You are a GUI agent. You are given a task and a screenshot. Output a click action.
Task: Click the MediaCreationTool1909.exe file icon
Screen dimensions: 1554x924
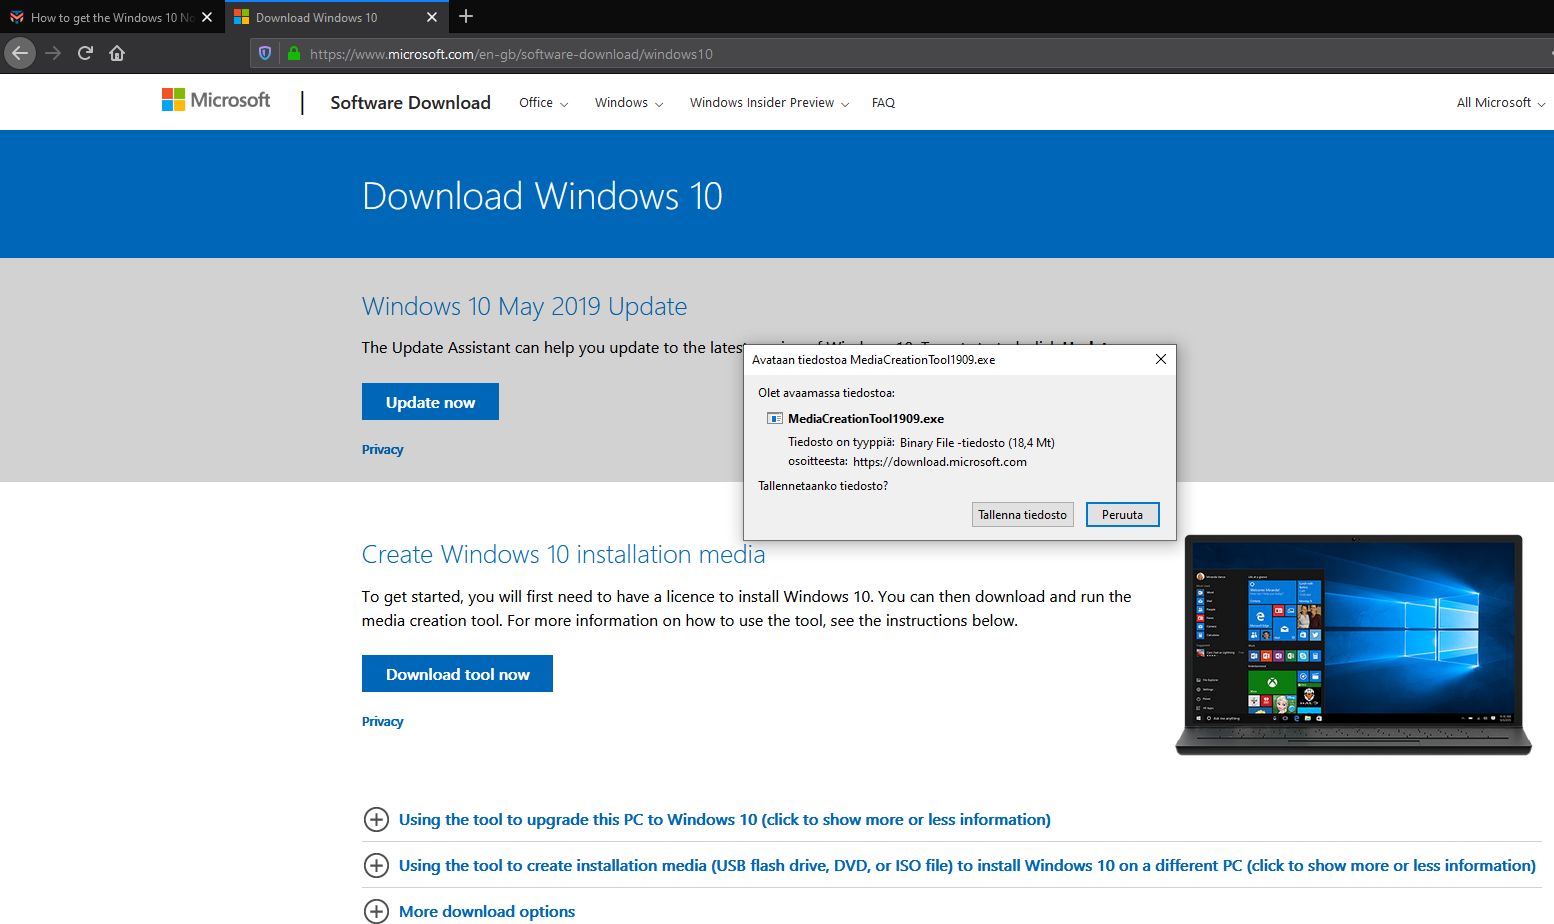coord(774,419)
